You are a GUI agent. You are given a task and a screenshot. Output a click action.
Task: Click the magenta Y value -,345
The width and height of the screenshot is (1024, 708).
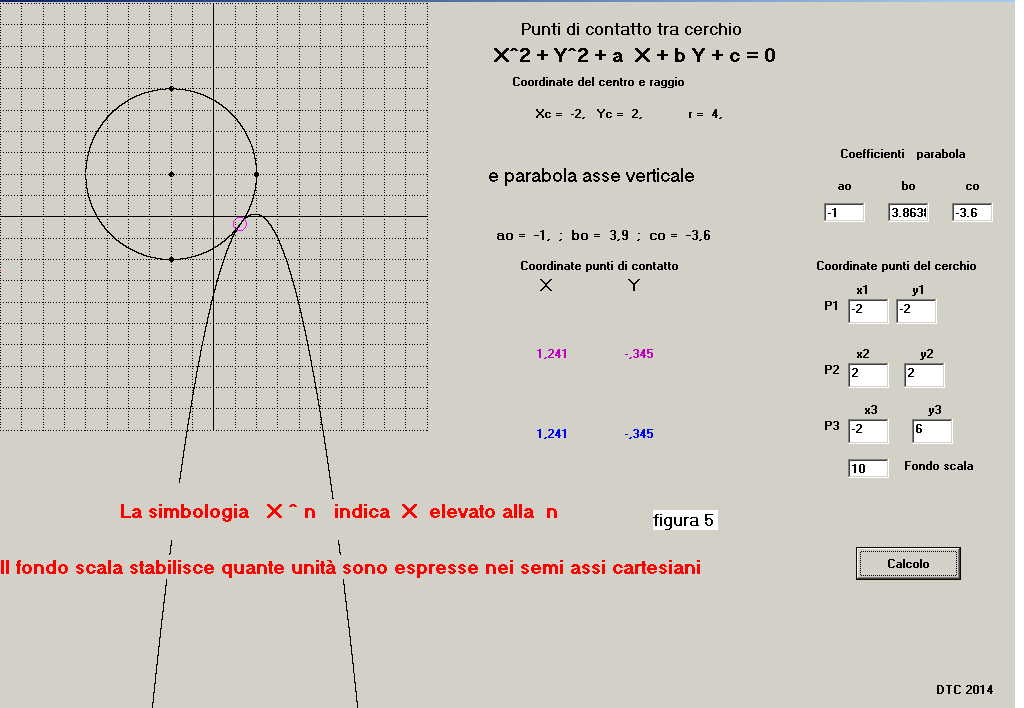click(x=639, y=354)
